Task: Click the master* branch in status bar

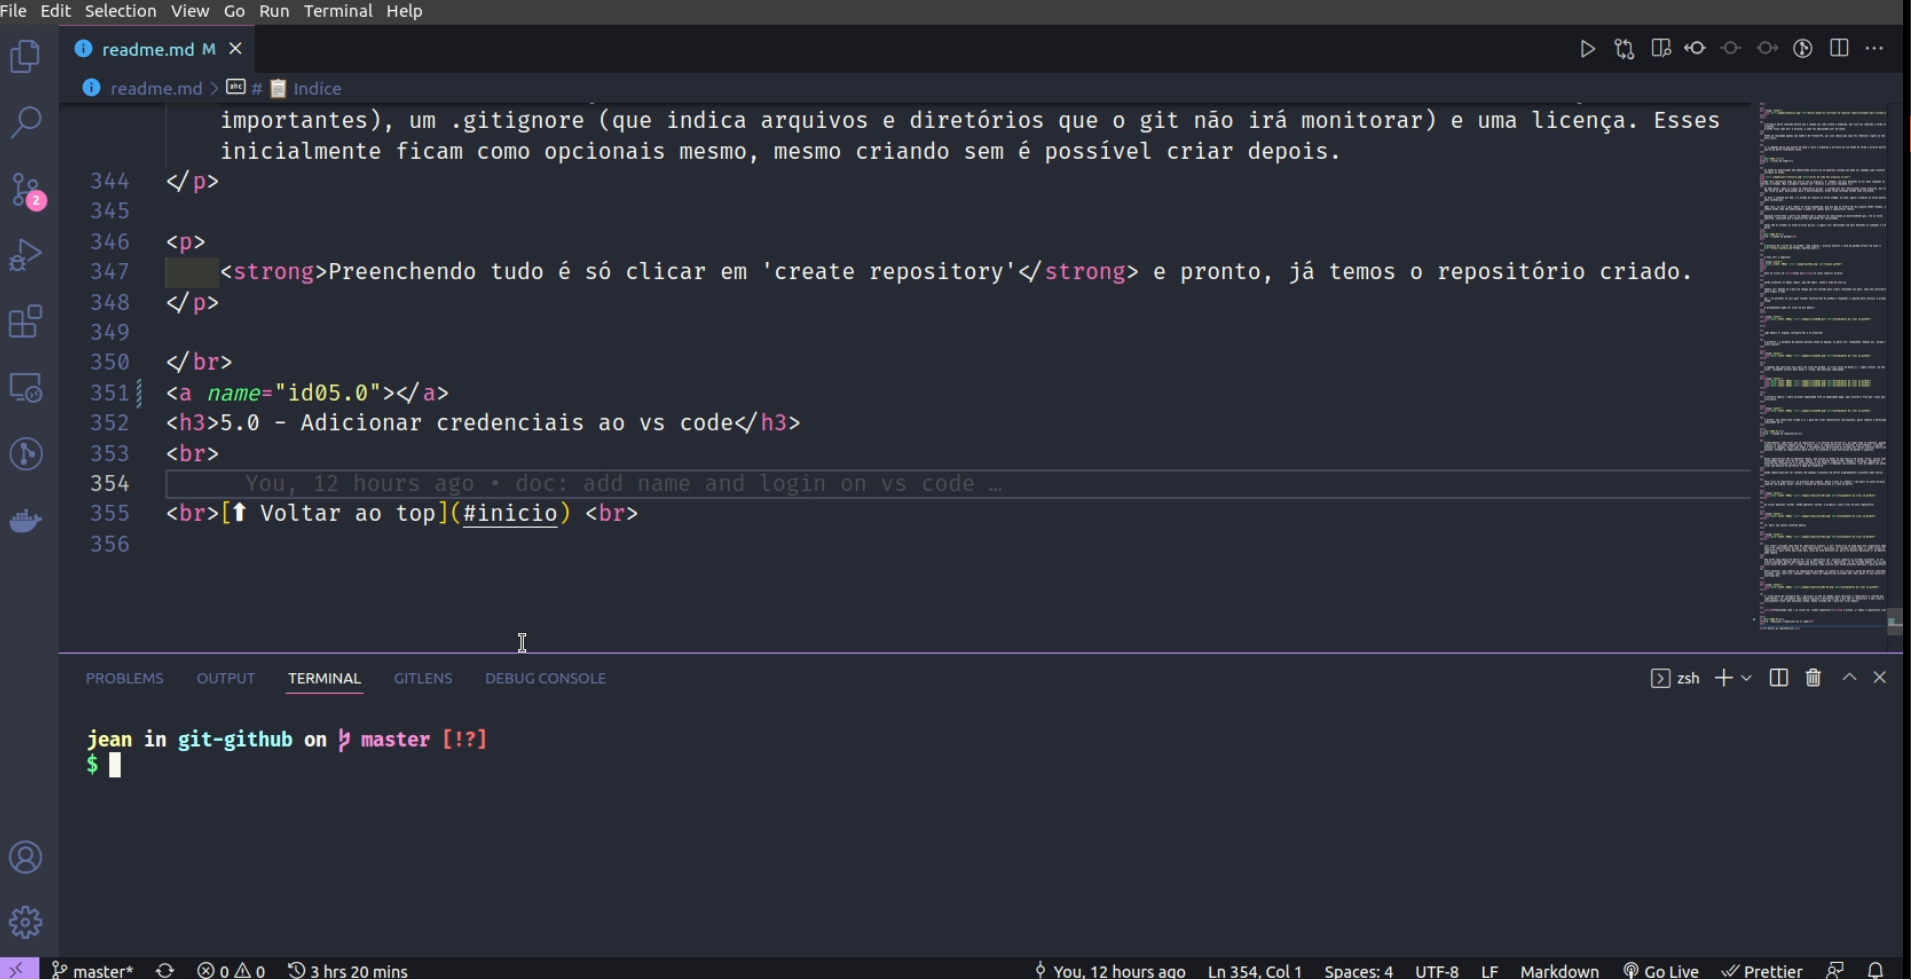Action: [x=92, y=970]
